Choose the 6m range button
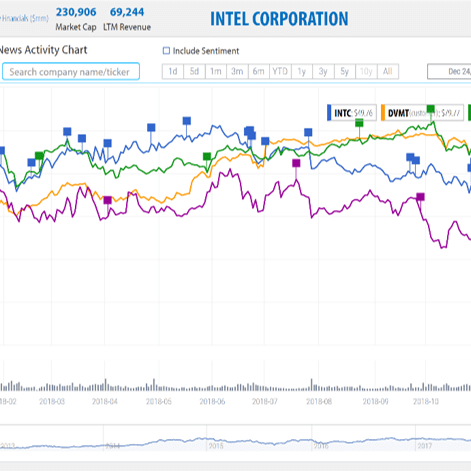The width and height of the screenshot is (471, 471). 258,71
